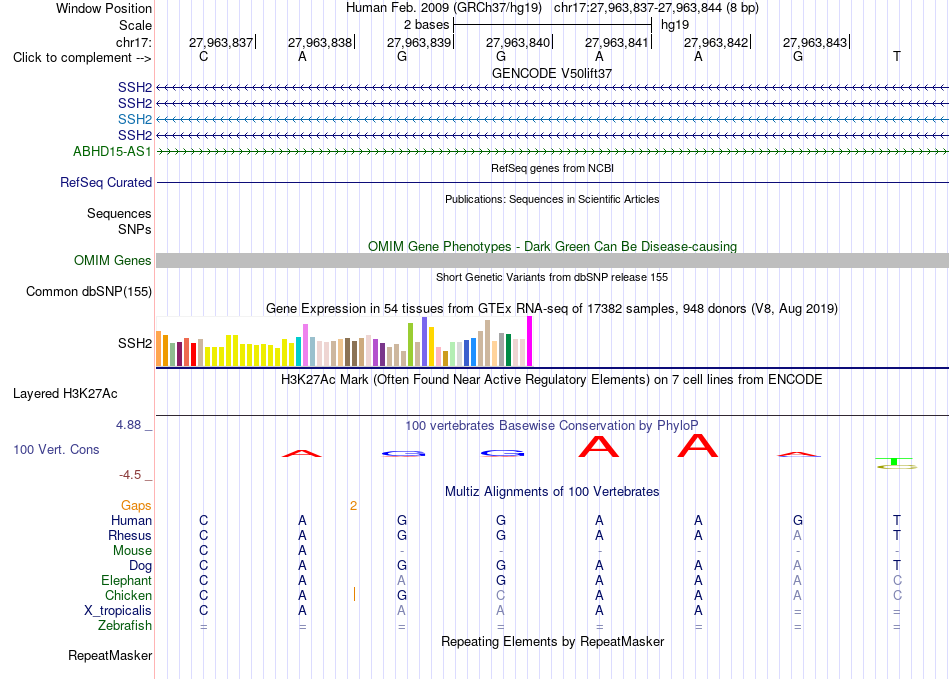Click 'Multiz Alignments of 100 Vertebrates' title
Viewport: 950px width, 679px height.
pyautogui.click(x=552, y=491)
